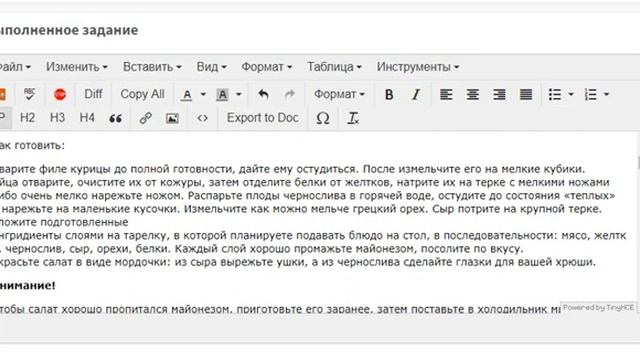Click the red stop-sign icon
The width and height of the screenshot is (640, 360).
(60, 94)
